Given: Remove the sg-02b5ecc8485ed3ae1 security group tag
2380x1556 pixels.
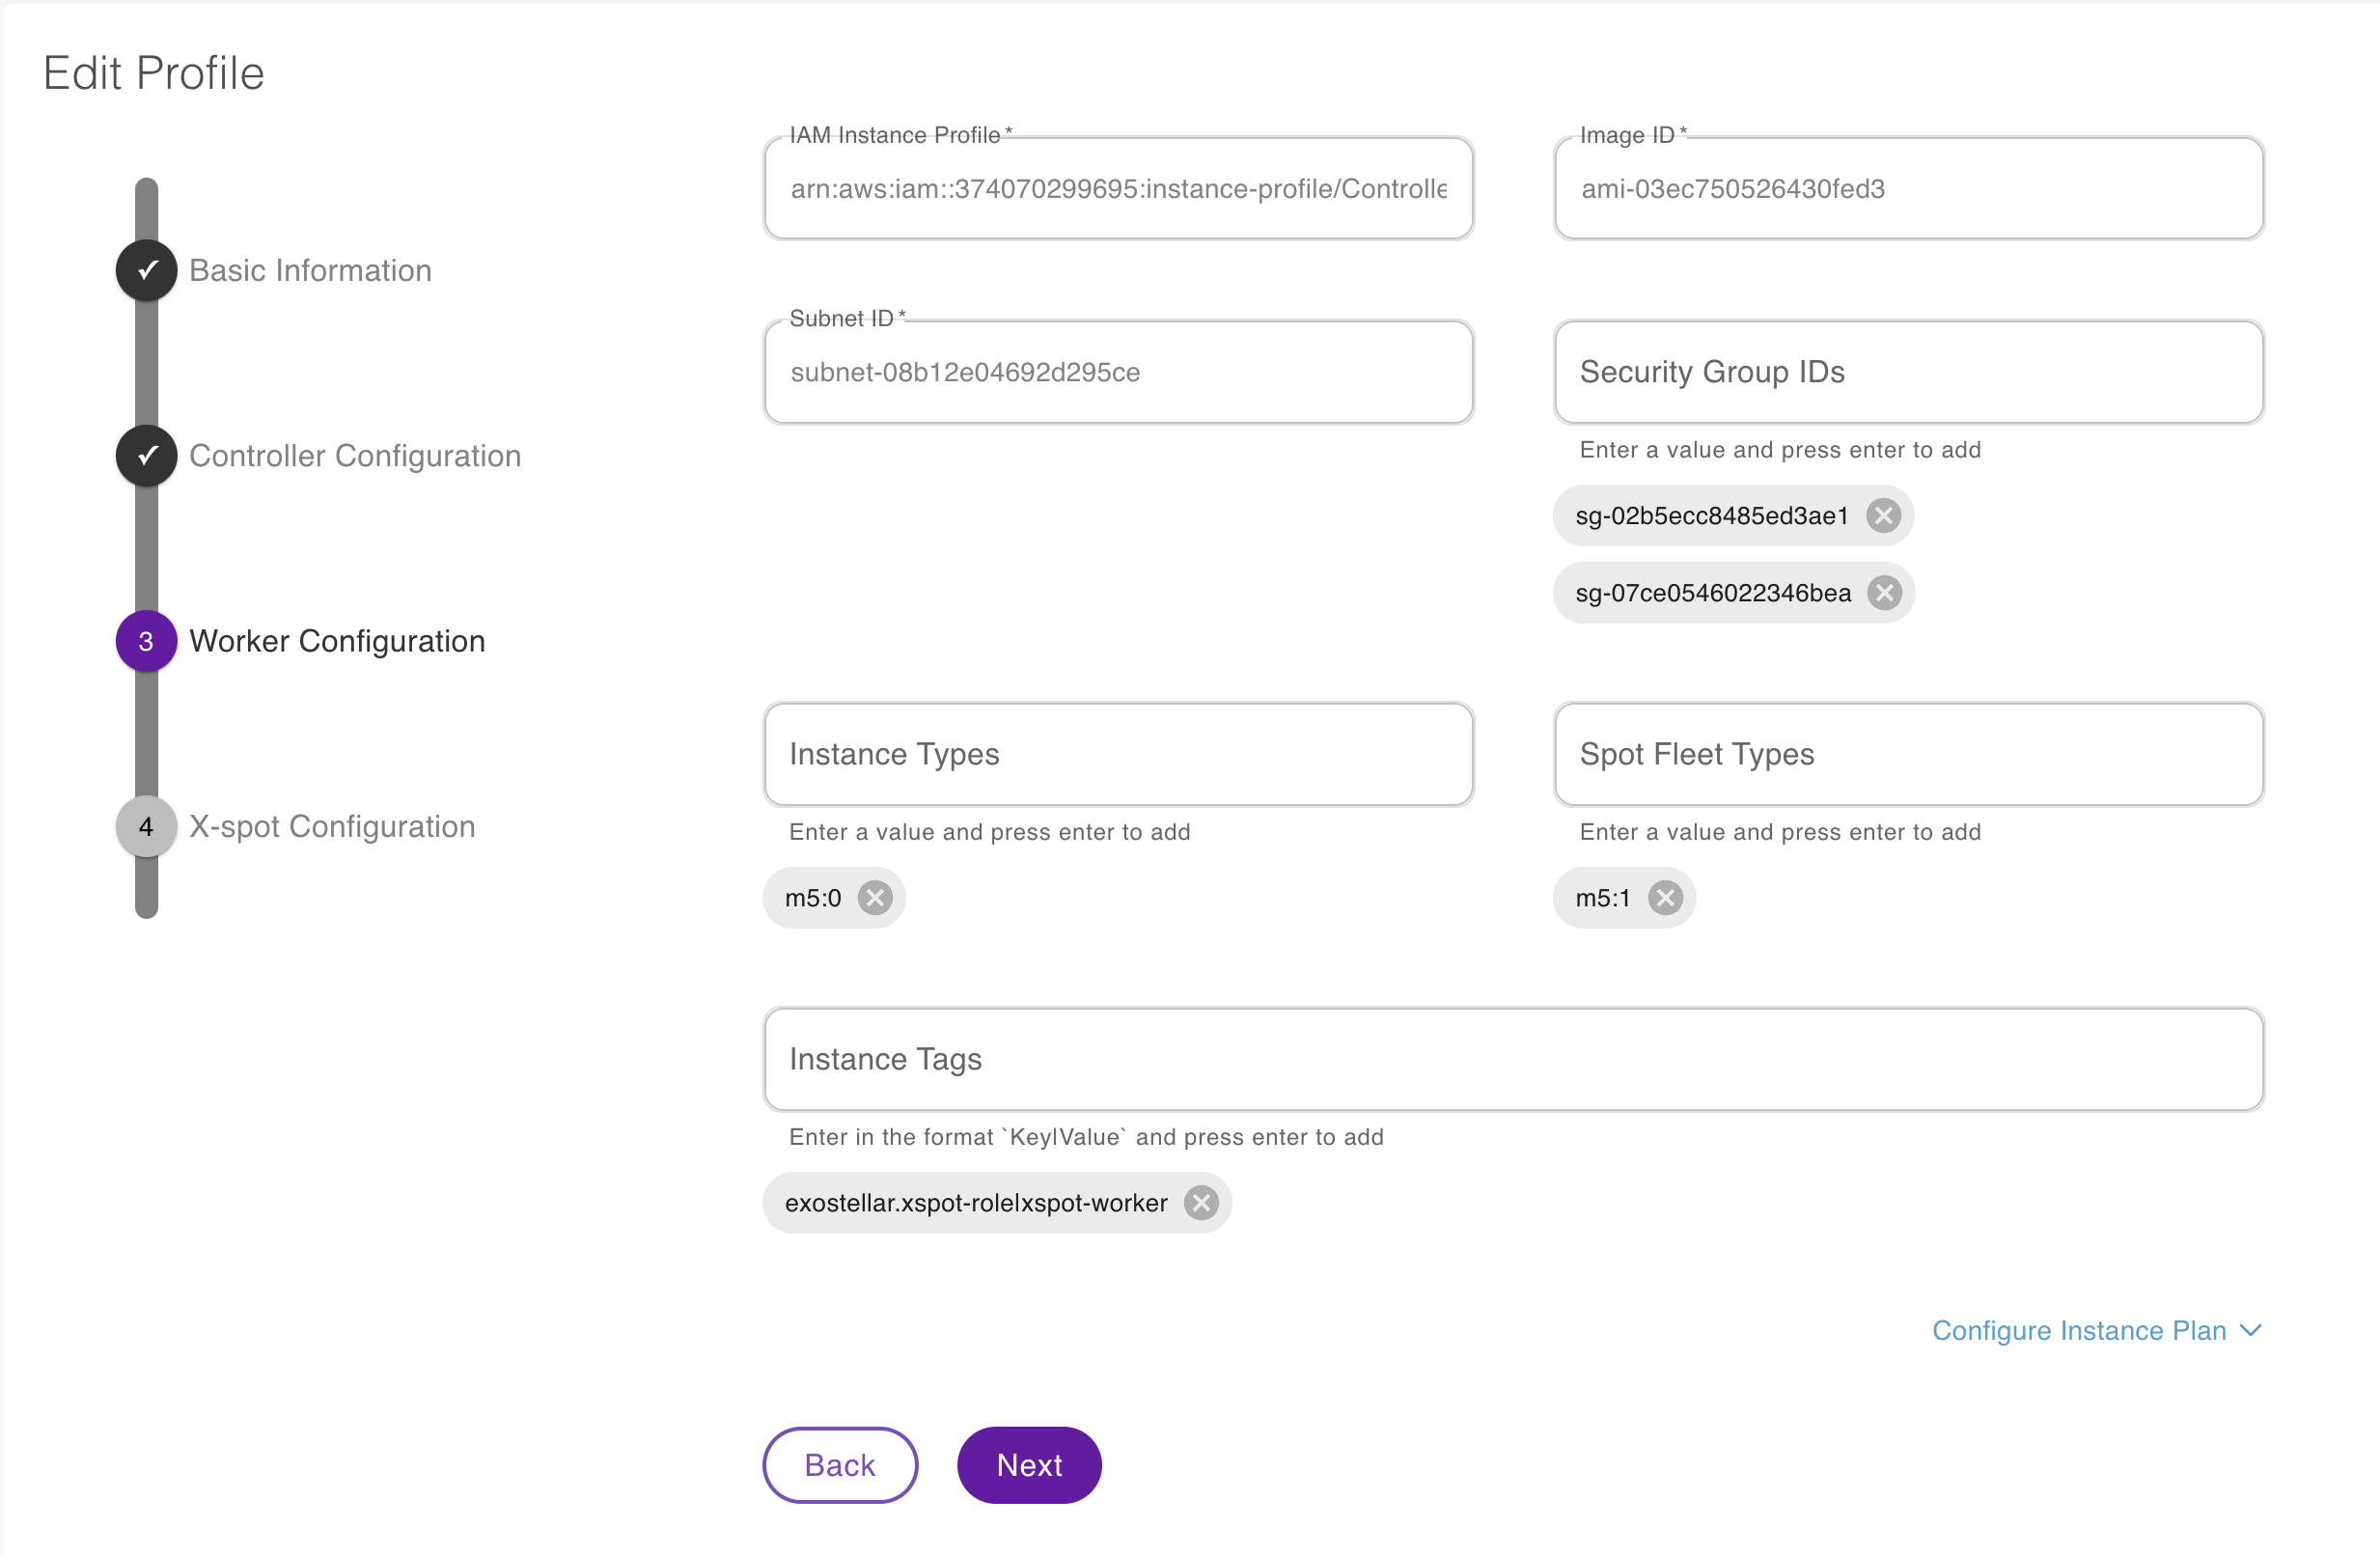Looking at the screenshot, I should (x=1885, y=515).
